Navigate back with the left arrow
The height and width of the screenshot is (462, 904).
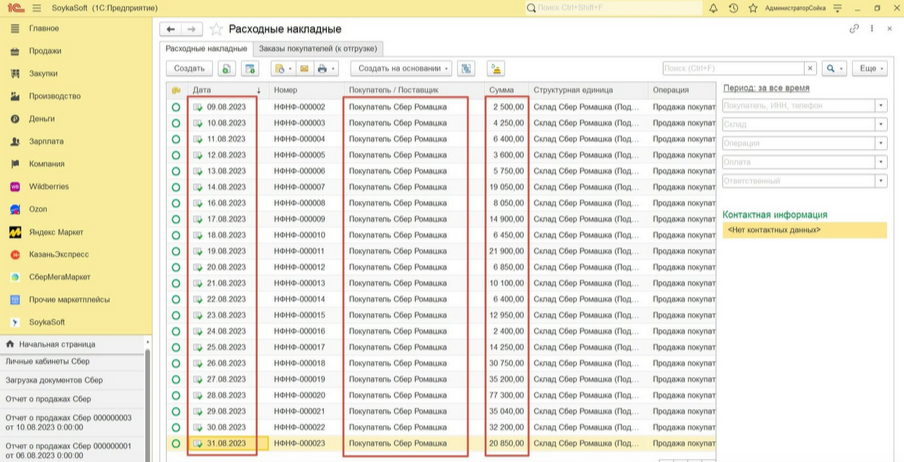coord(171,30)
